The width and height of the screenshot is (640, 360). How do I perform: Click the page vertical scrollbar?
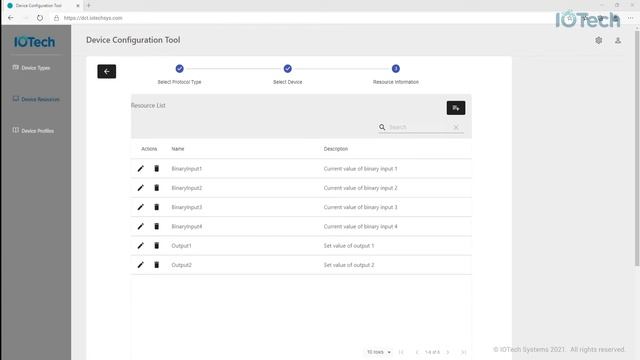[x=637, y=148]
